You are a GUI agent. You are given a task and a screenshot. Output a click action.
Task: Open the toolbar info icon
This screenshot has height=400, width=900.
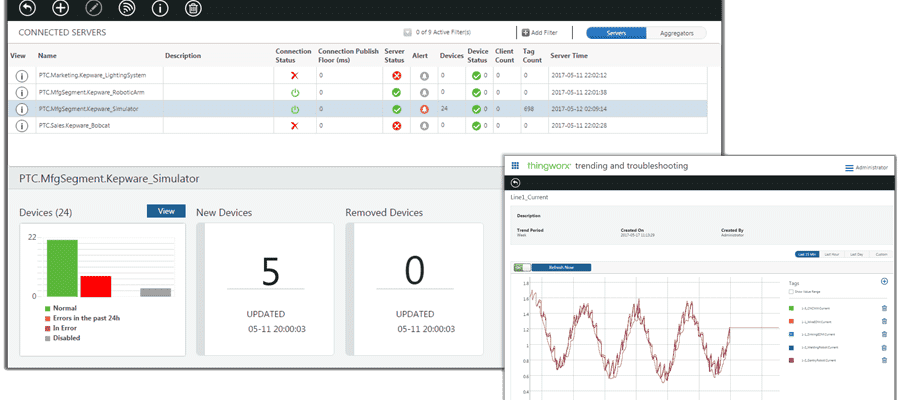[160, 8]
